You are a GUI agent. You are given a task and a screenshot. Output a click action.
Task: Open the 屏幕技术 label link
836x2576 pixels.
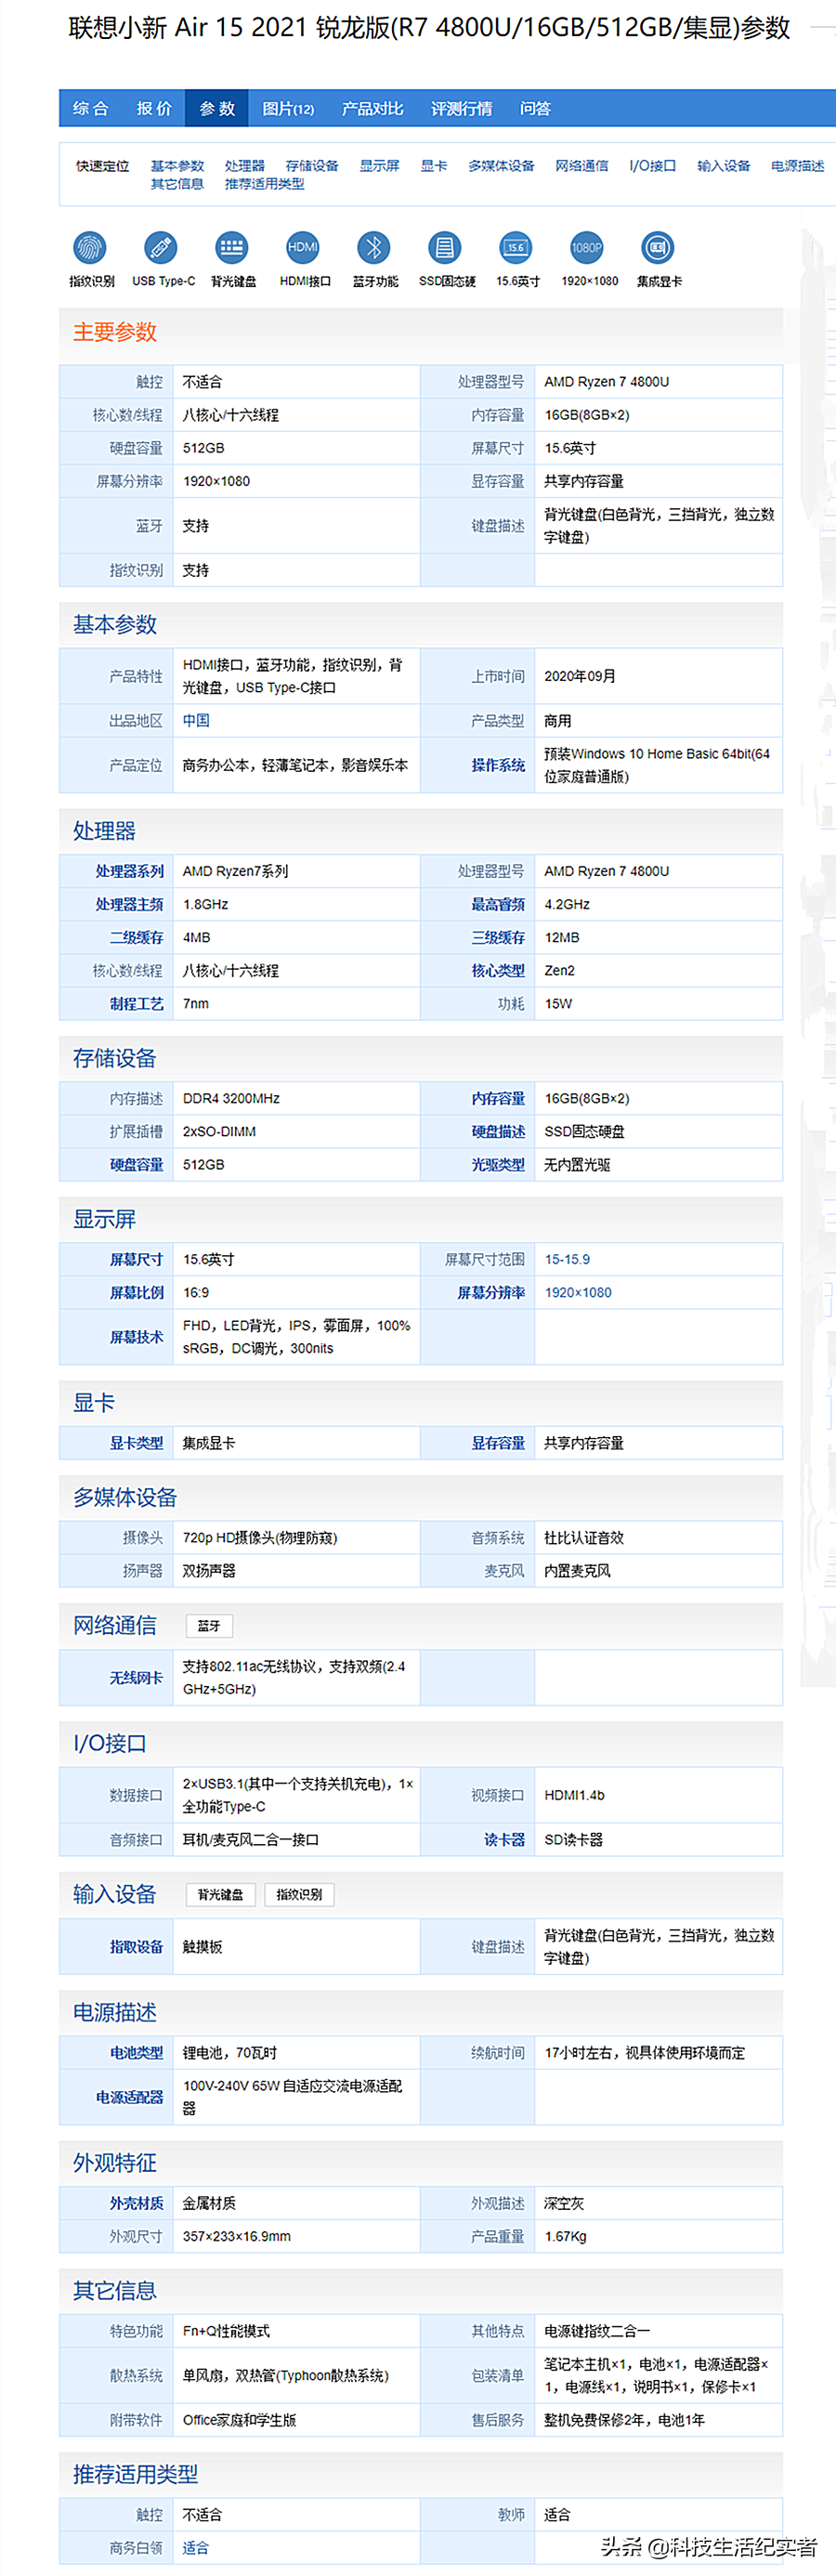tap(136, 1337)
